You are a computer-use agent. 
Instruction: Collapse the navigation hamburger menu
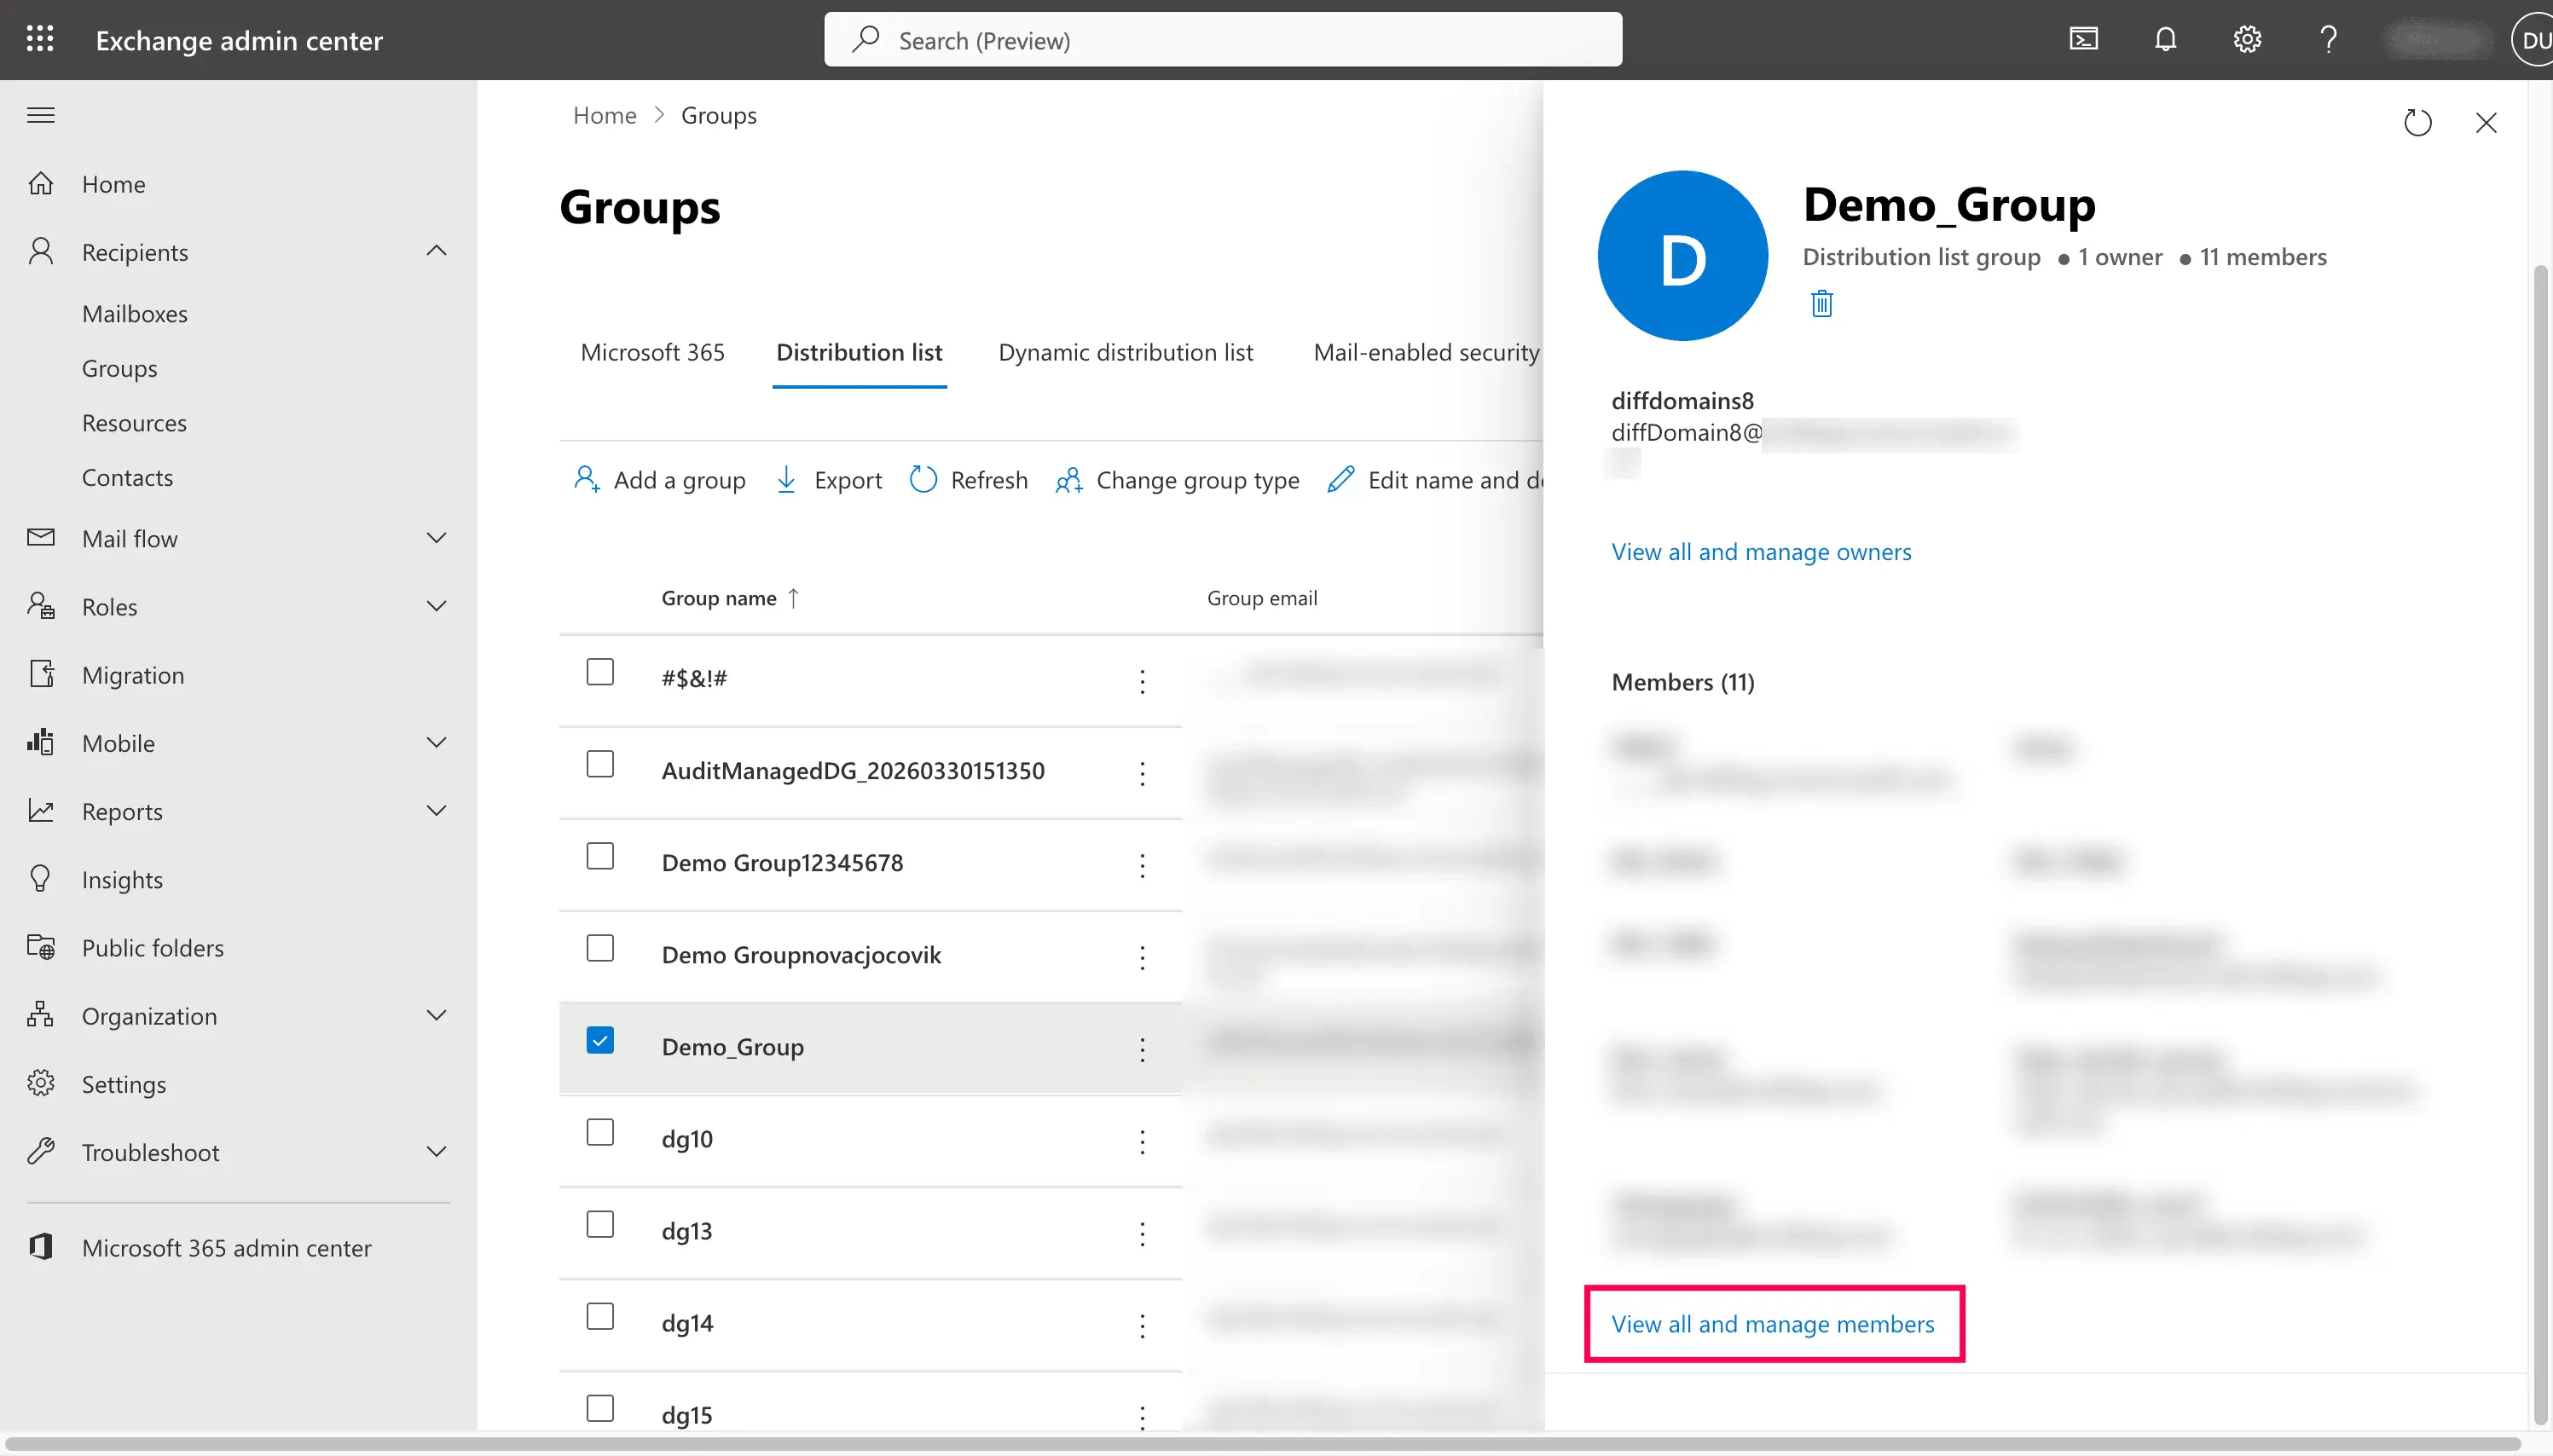pos(41,115)
